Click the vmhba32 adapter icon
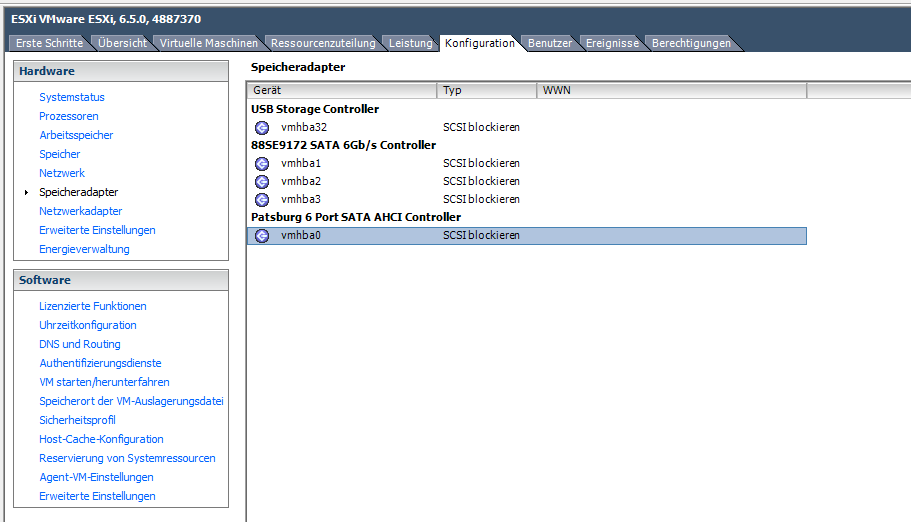Image resolution: width=911 pixels, height=522 pixels. click(x=262, y=127)
